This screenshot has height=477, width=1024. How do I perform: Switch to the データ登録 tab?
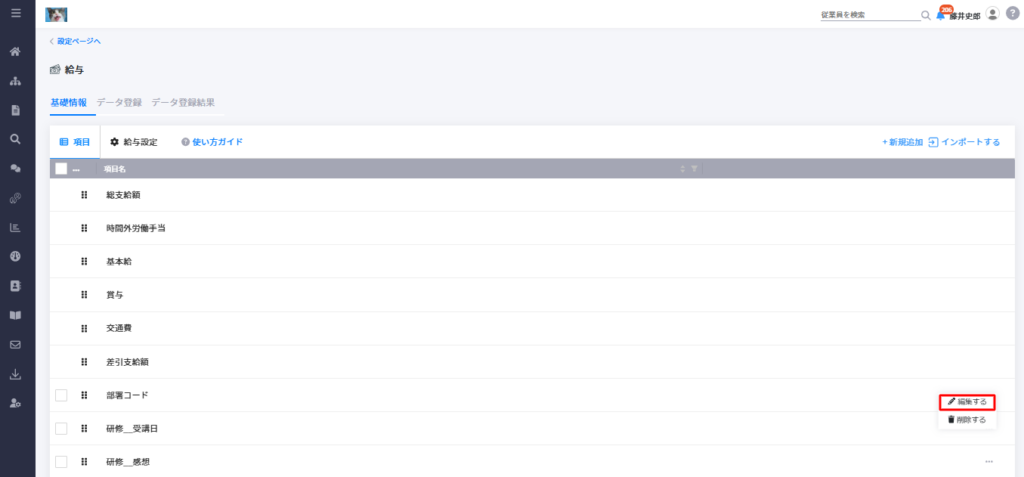point(119,103)
